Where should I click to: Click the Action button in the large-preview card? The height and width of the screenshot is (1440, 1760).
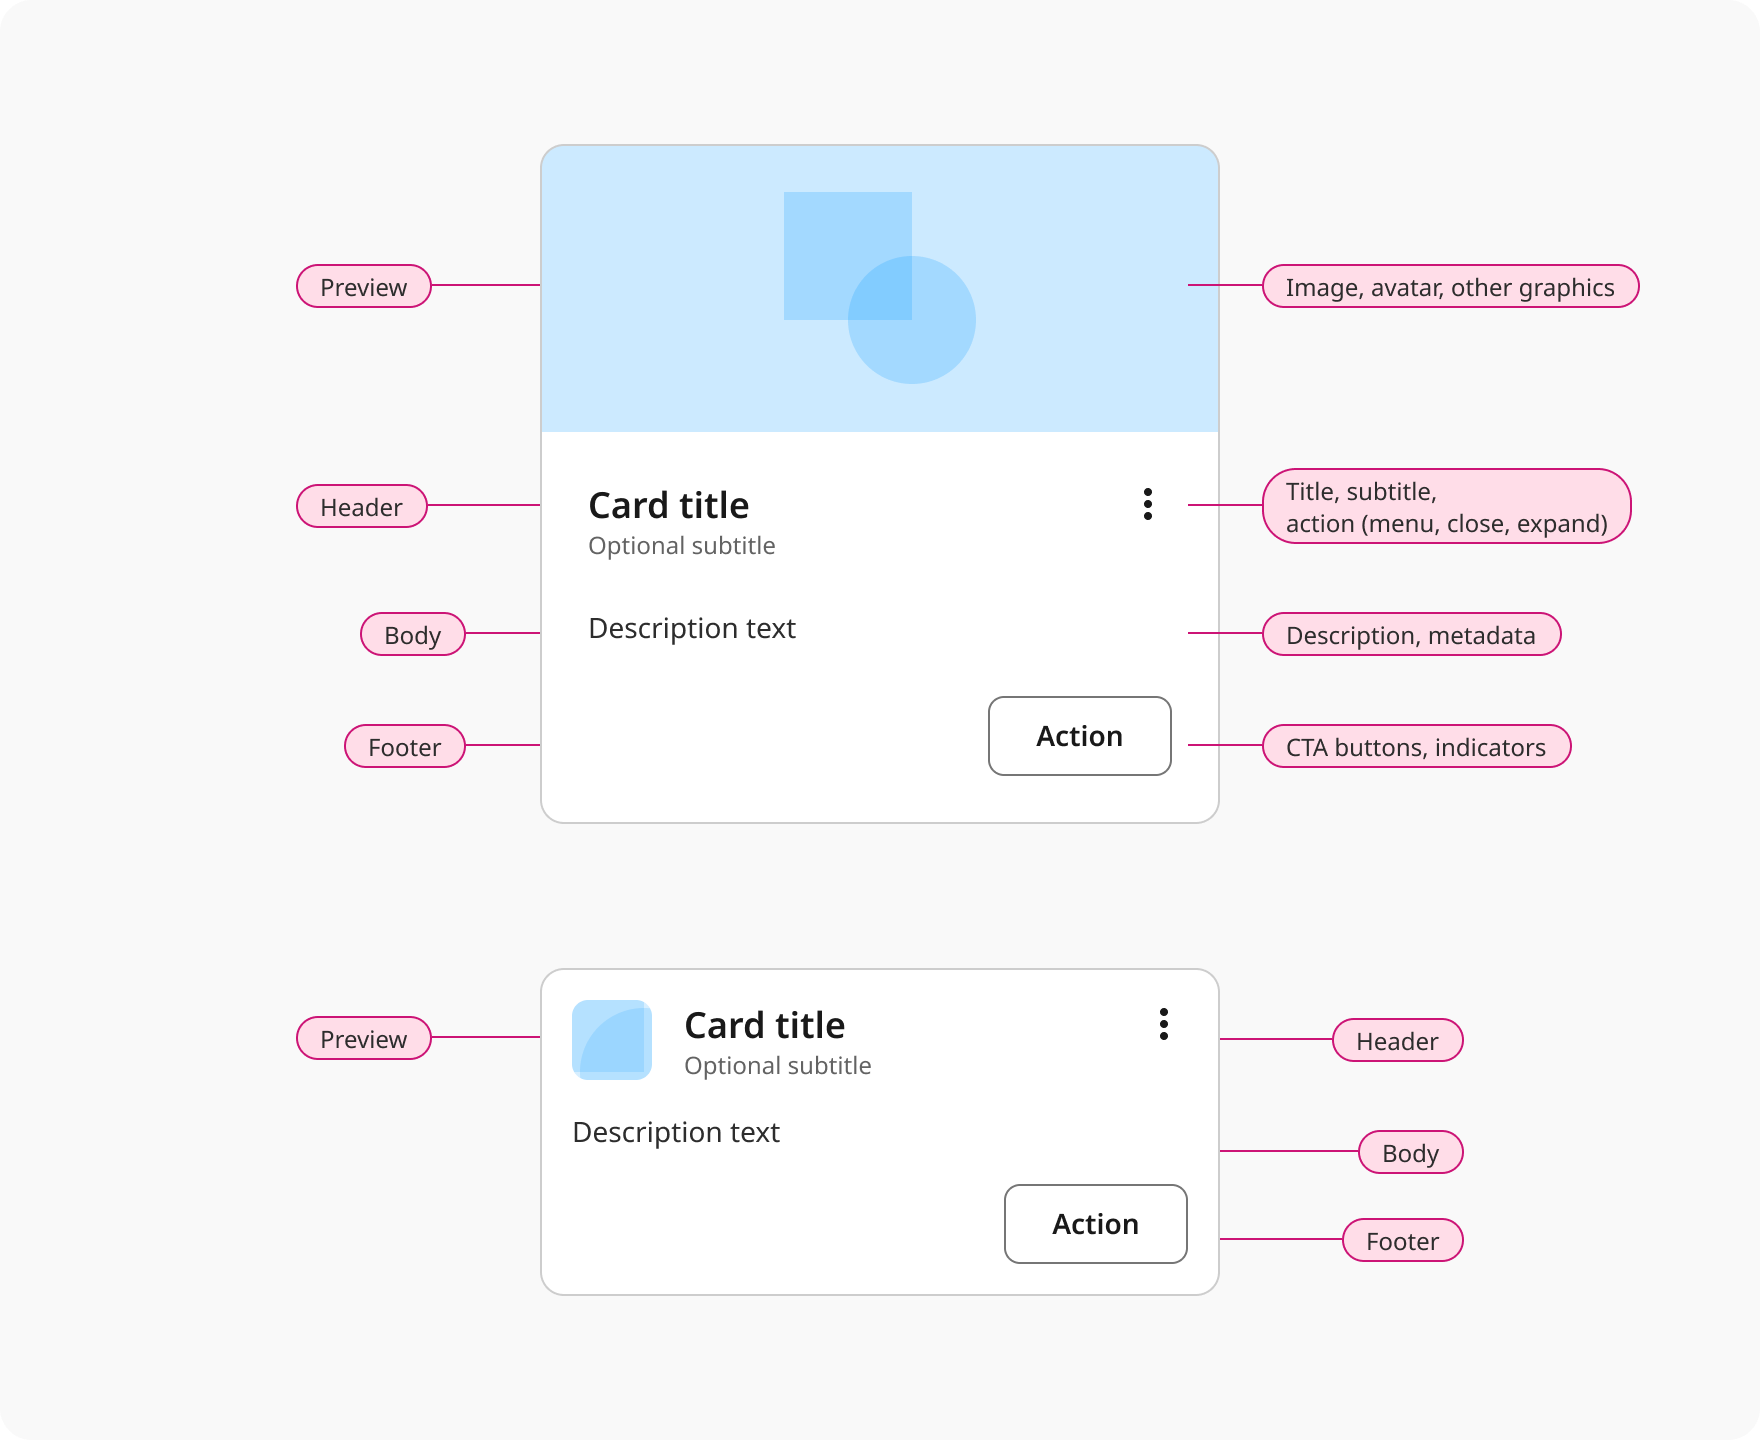pyautogui.click(x=1080, y=736)
